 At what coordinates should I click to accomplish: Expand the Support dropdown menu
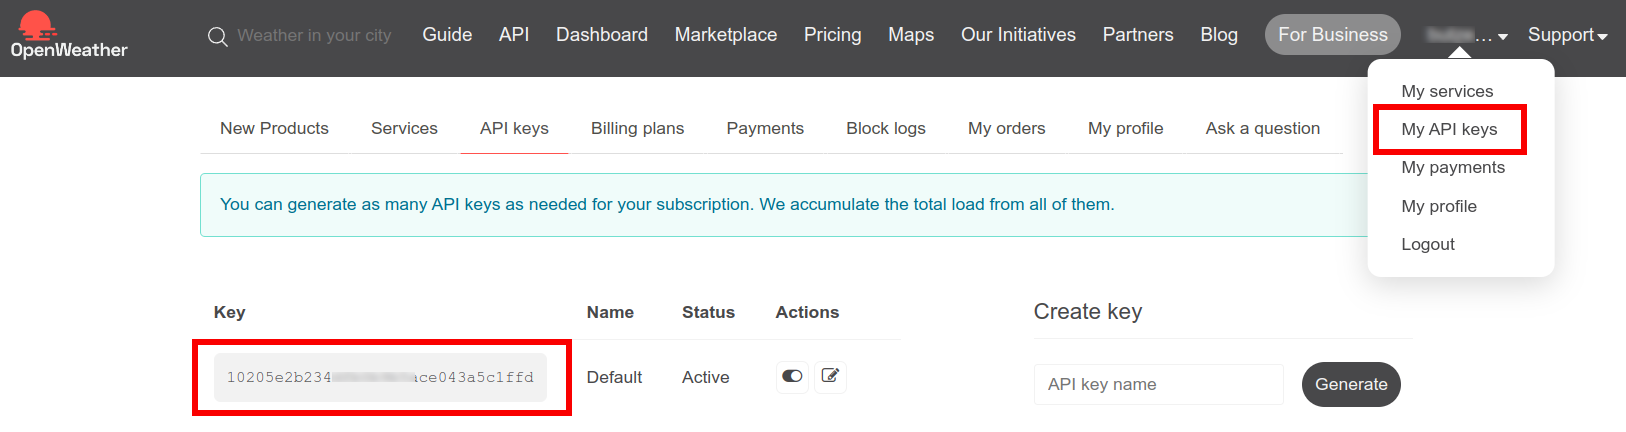(x=1567, y=35)
